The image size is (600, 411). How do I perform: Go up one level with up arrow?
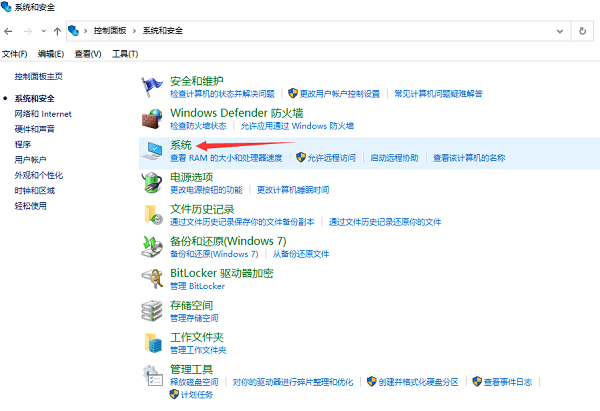pos(57,31)
